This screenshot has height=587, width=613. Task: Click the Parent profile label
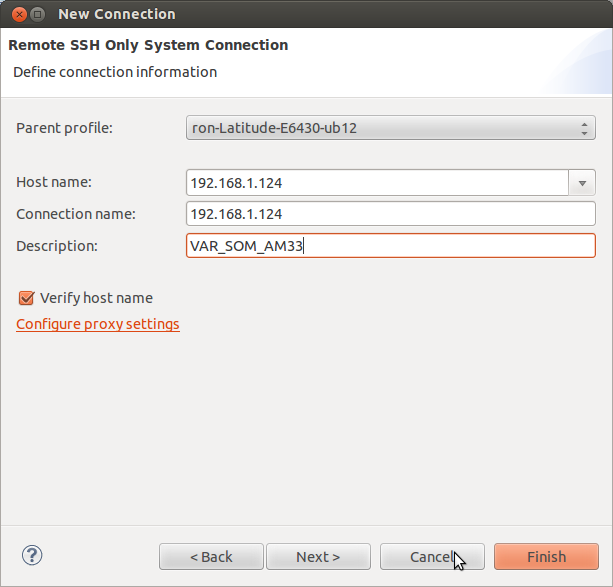pos(65,128)
